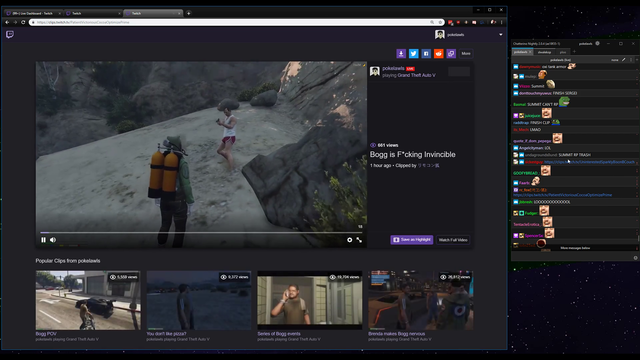Open the Brenda makes Bogg nervous clip thumbnail
This screenshot has width=640, height=360.
421,300
